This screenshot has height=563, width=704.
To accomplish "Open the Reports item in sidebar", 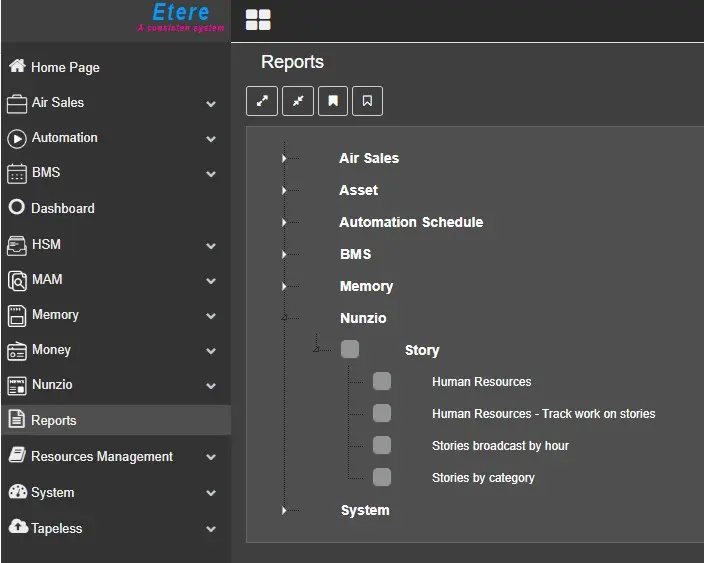I will click(x=54, y=420).
